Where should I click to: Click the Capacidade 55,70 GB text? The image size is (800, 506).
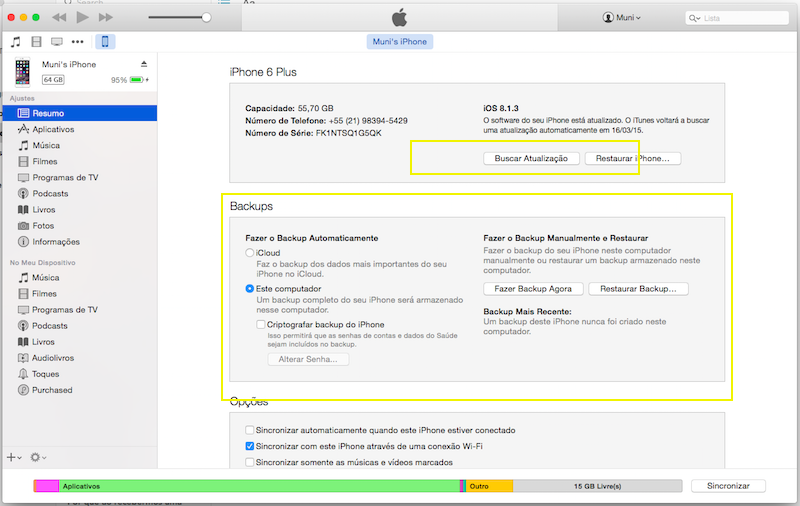pos(289,108)
